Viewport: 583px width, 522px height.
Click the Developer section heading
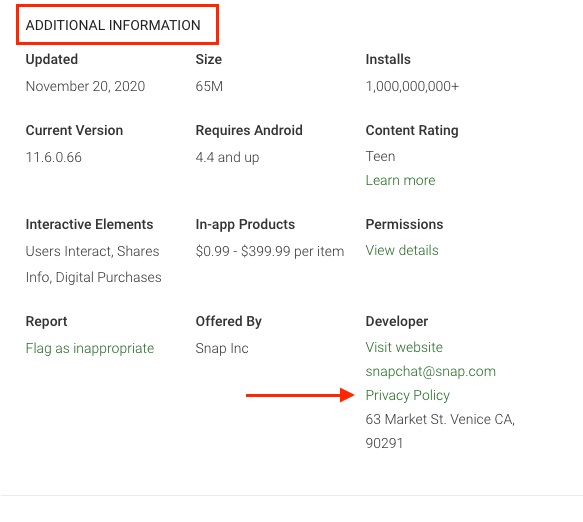(x=396, y=321)
